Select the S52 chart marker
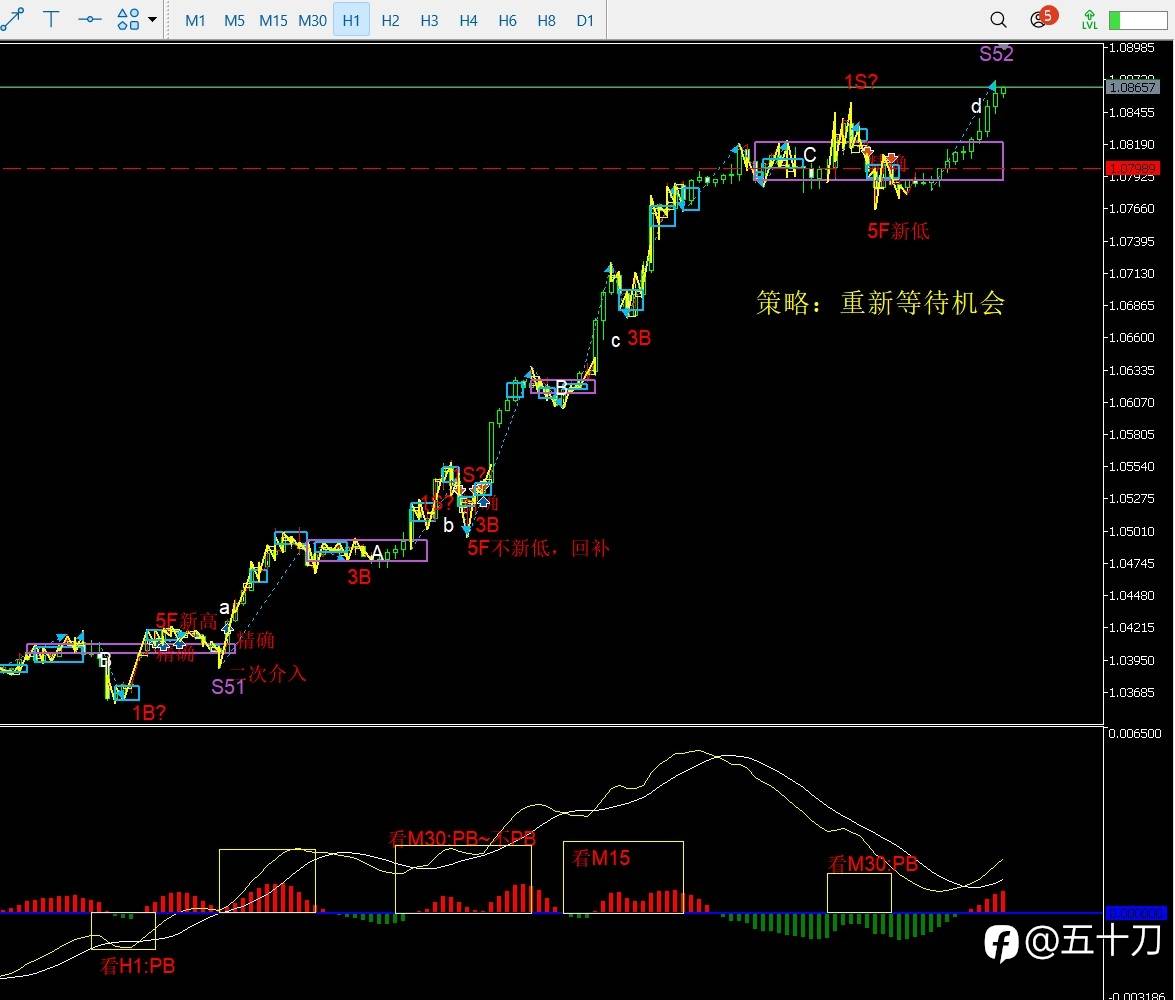Viewport: 1175px width, 1000px height. (996, 54)
